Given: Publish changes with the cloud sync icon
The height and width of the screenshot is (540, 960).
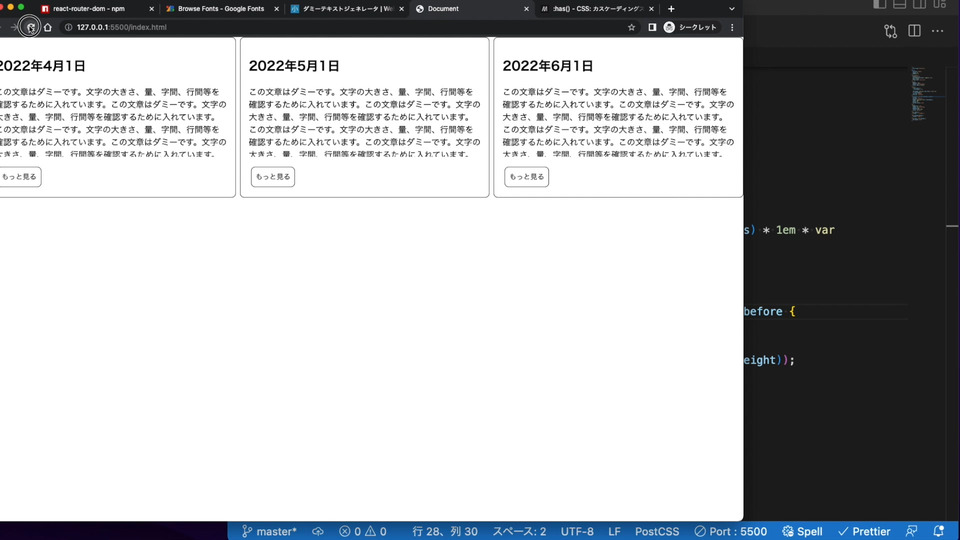Looking at the screenshot, I should 318,531.
